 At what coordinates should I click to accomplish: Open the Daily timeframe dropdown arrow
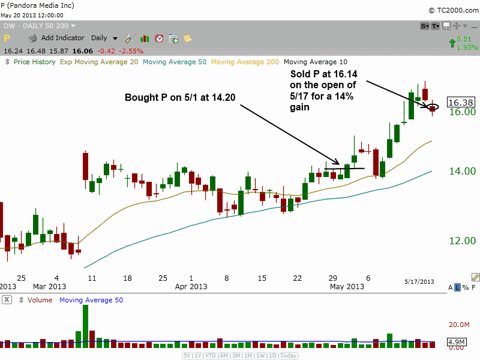tap(115, 39)
